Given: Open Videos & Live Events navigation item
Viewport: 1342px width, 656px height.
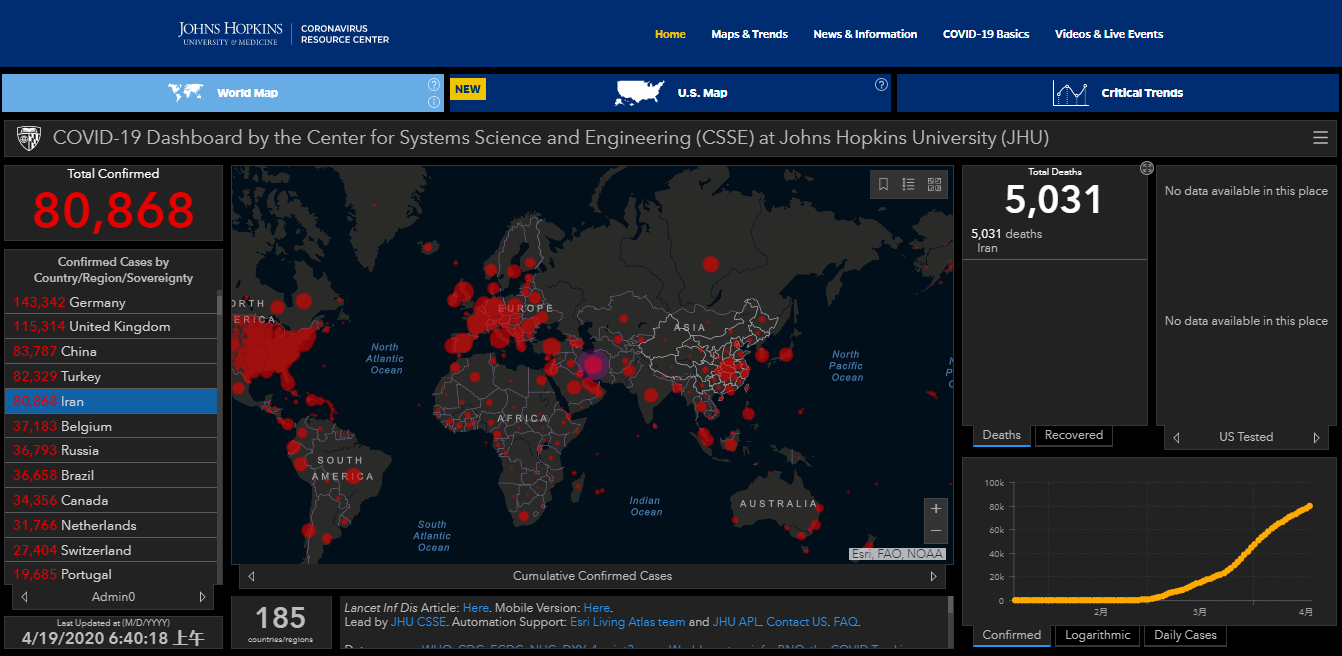Looking at the screenshot, I should [1109, 34].
